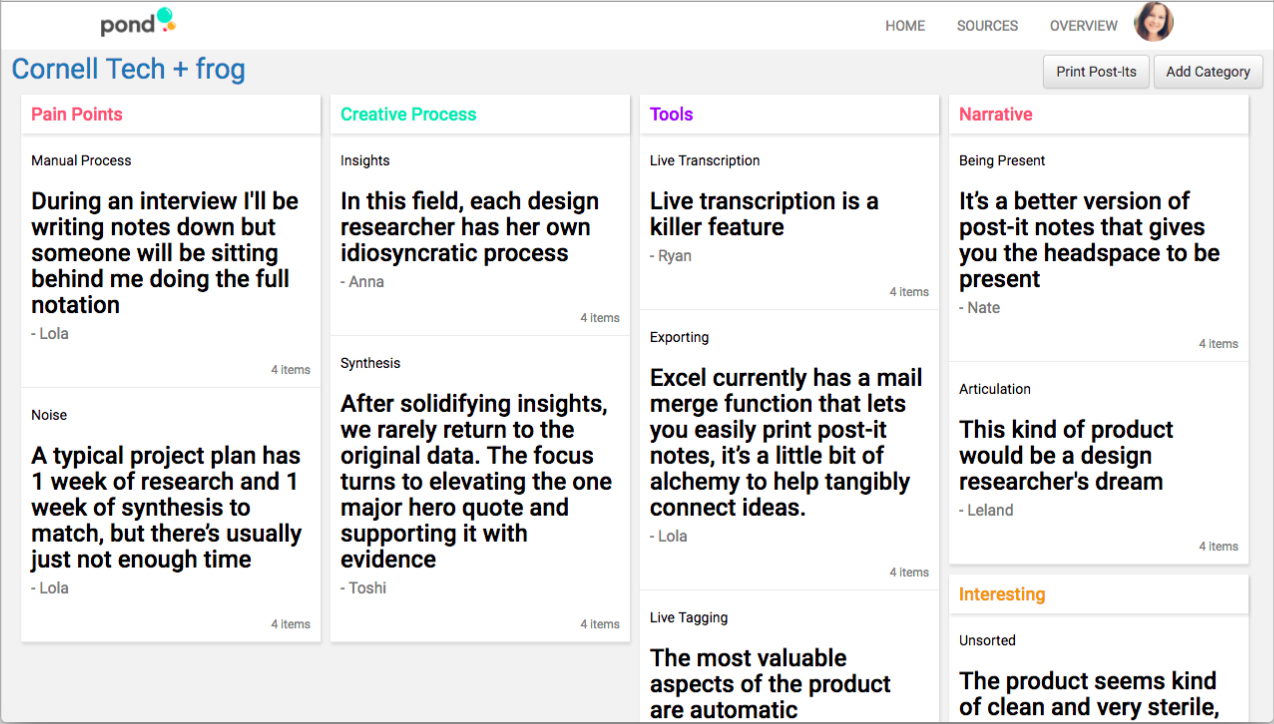Go to the HOME page
Image resolution: width=1274 pixels, height=724 pixels.
tap(905, 26)
